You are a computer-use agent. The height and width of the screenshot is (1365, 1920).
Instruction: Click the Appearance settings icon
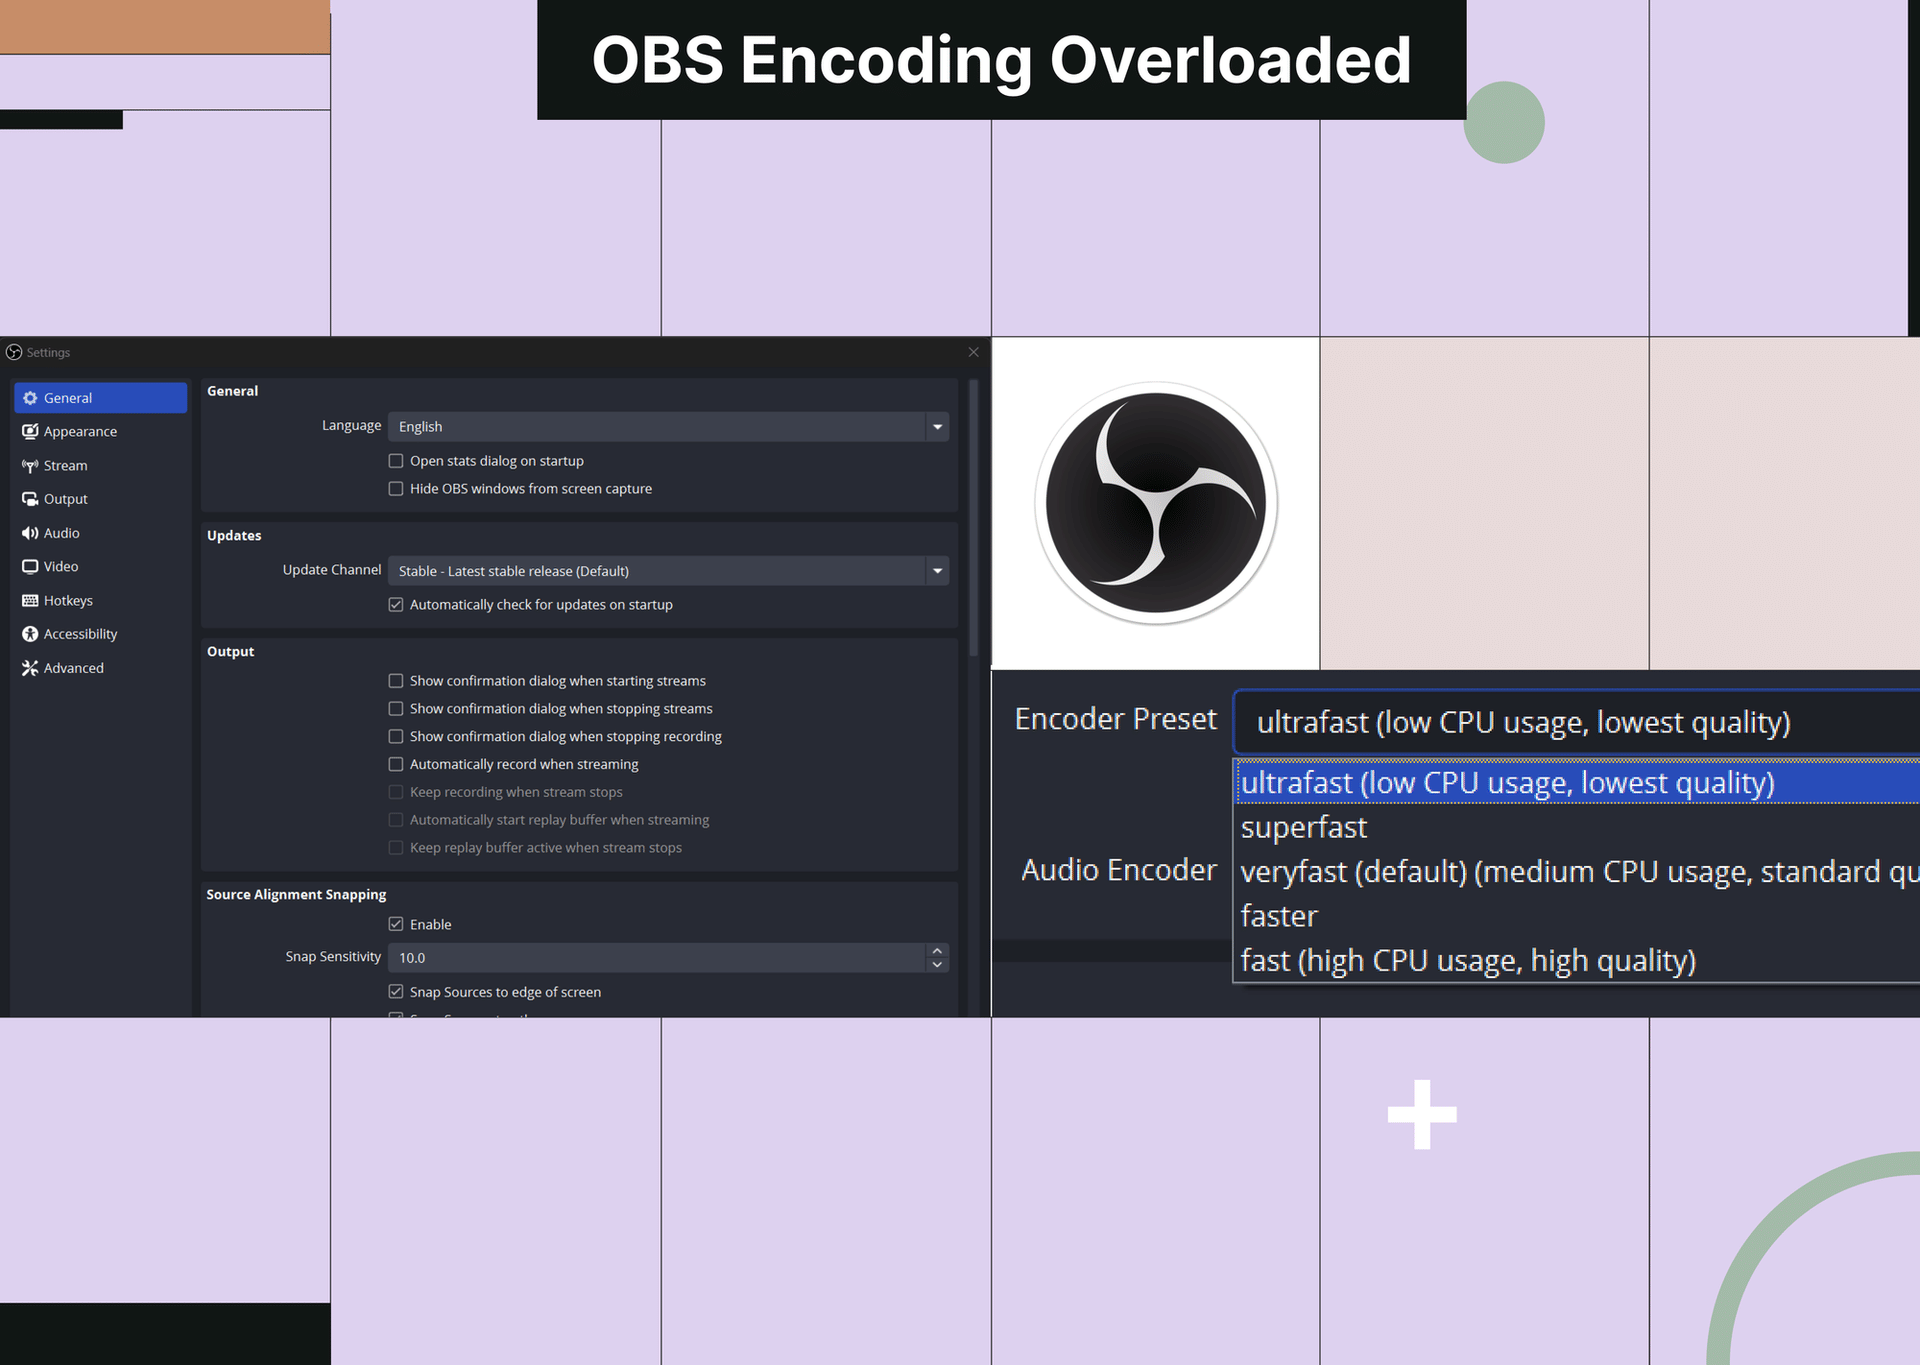[x=30, y=431]
